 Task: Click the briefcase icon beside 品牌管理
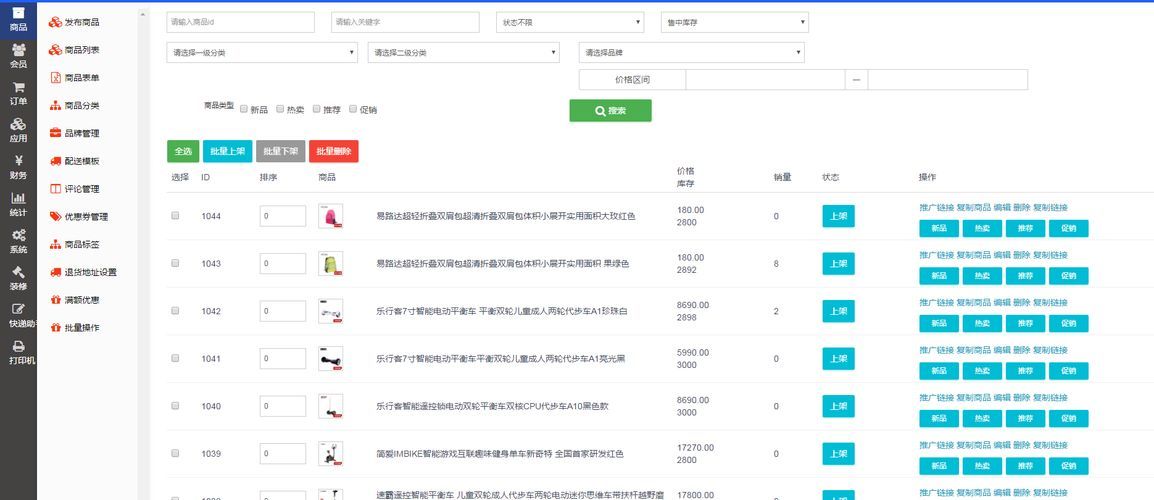coord(55,133)
